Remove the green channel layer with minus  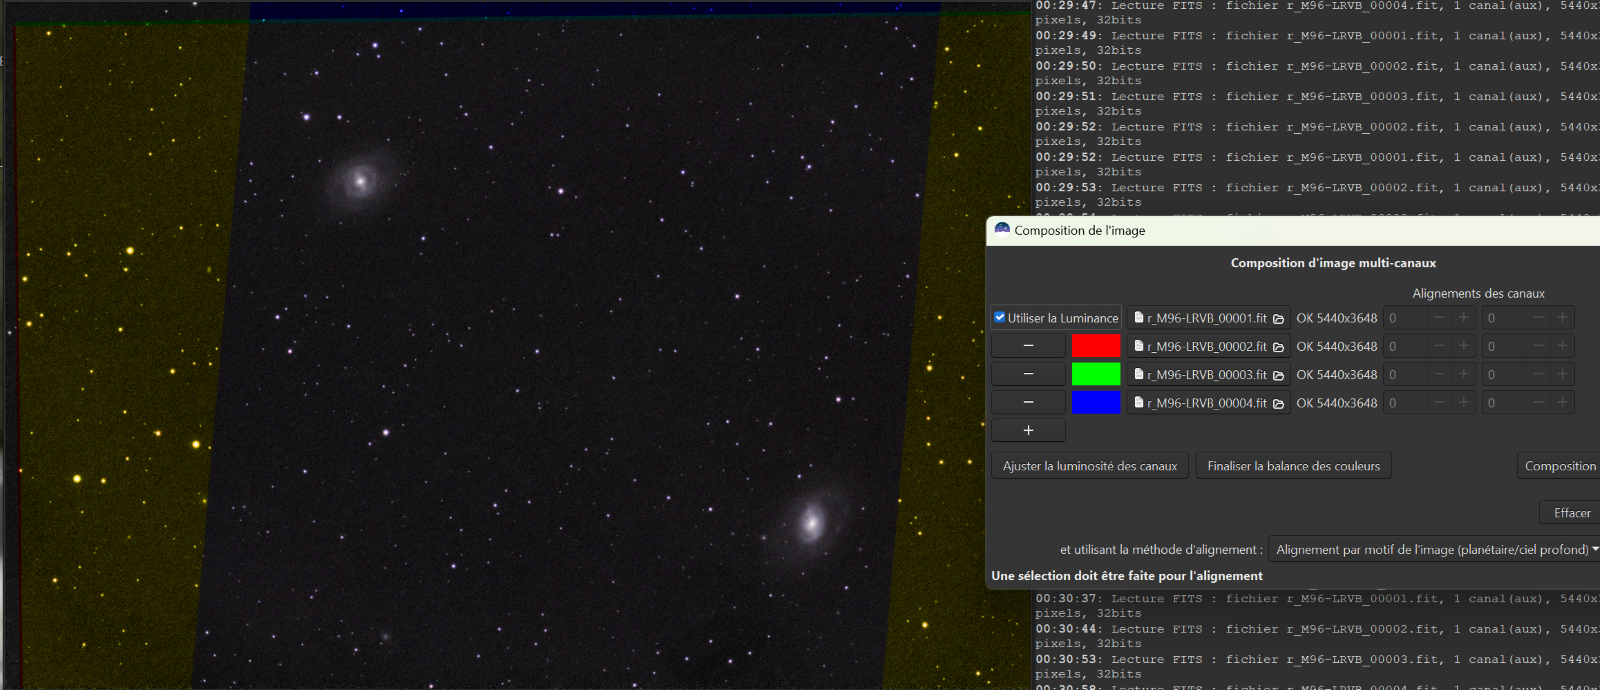pos(1028,374)
